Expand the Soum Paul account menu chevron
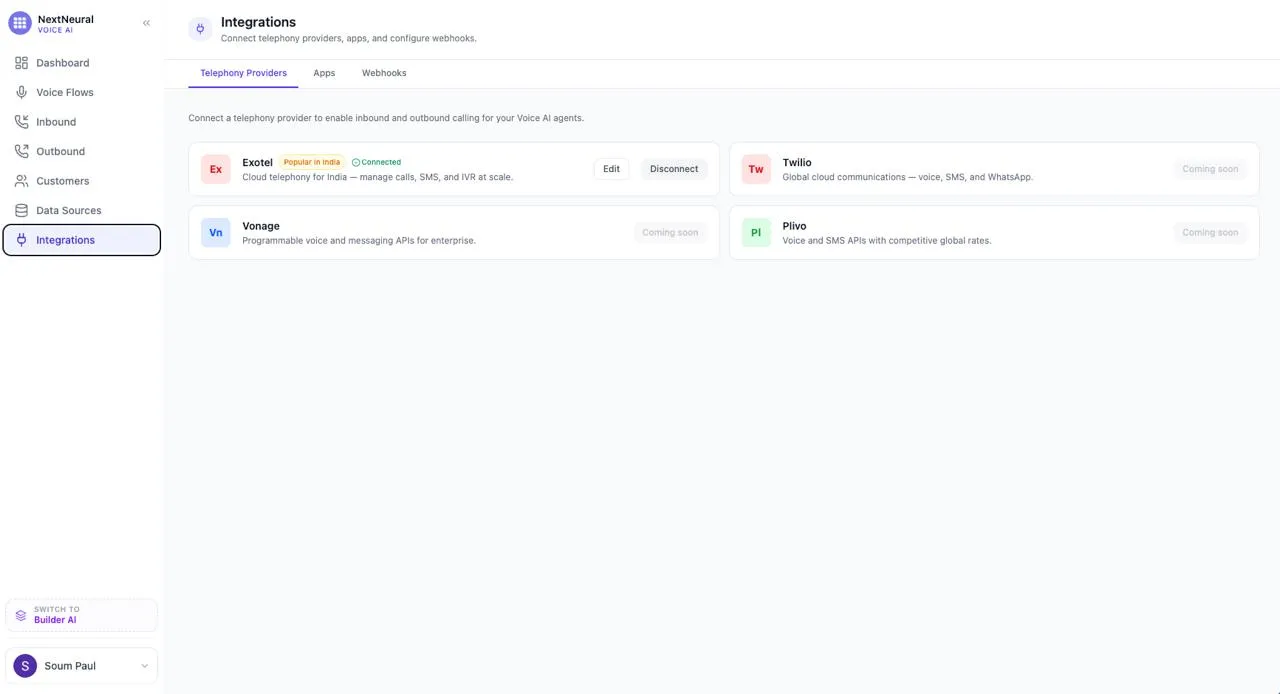This screenshot has height=694, width=1280. (x=144, y=666)
